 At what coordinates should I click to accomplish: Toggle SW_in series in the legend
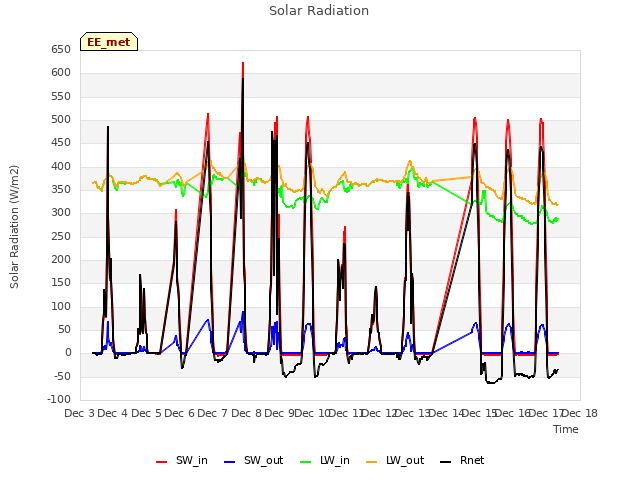[x=182, y=460]
